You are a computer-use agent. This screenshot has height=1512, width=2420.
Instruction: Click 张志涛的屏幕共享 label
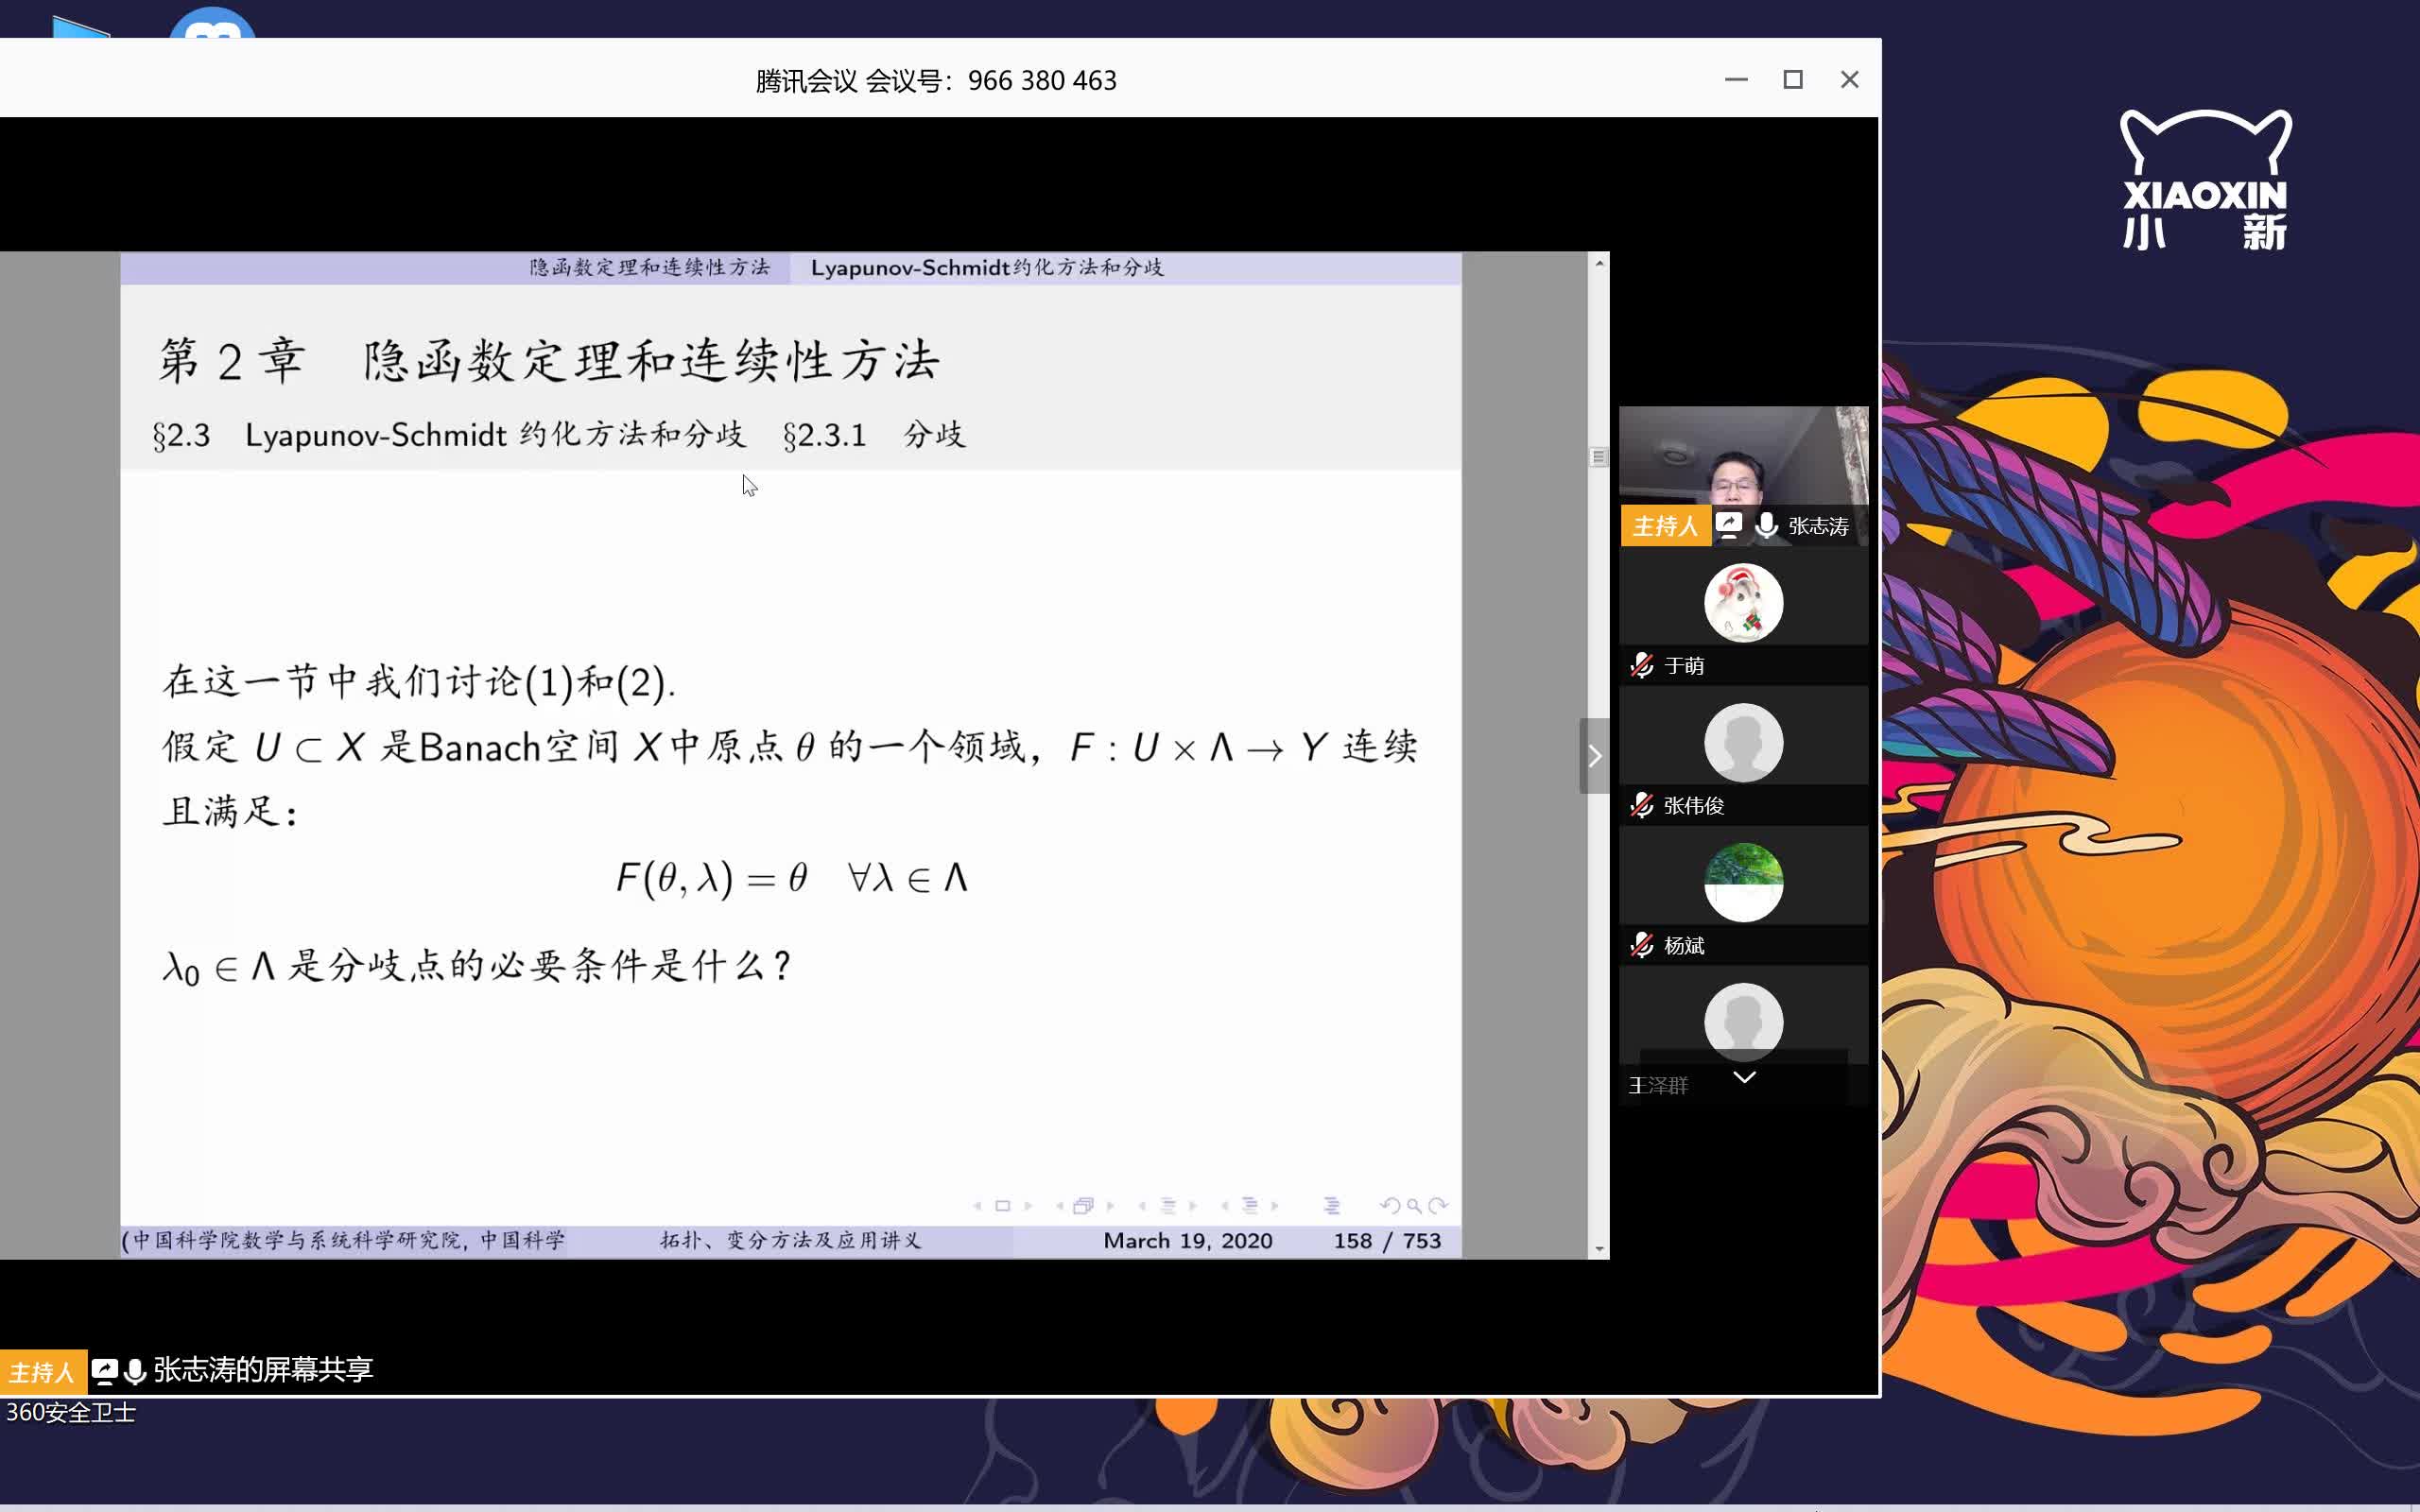[x=263, y=1369]
